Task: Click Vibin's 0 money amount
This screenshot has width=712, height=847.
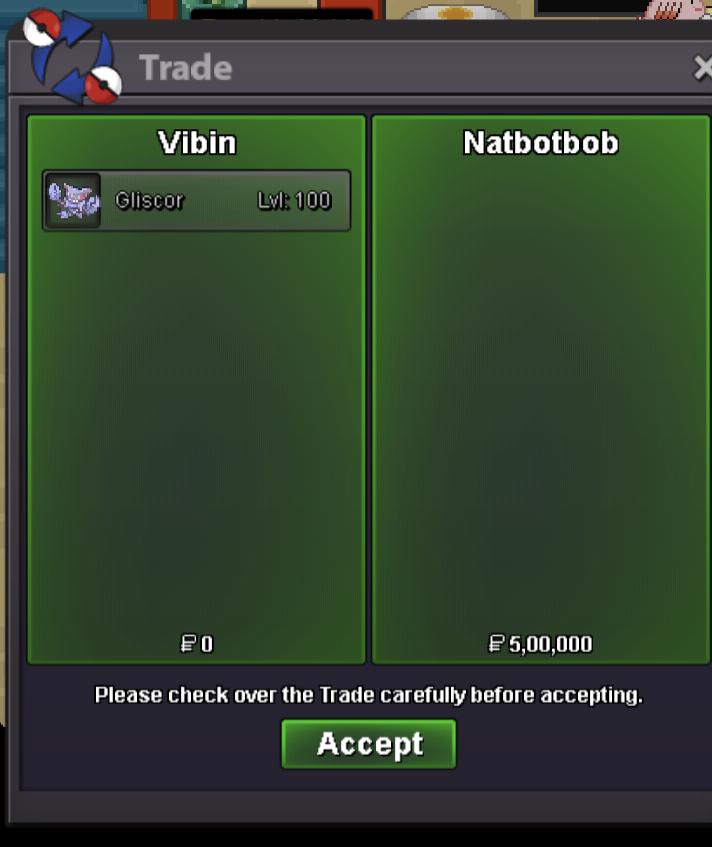Action: [x=207, y=644]
